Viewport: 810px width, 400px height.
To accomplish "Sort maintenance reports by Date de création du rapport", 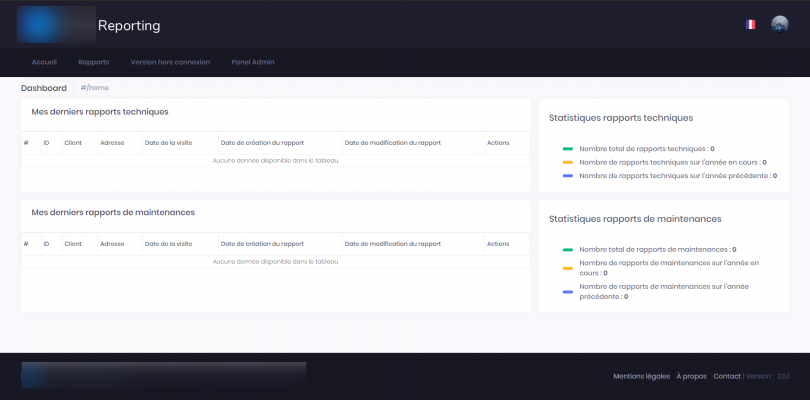I will coord(262,244).
